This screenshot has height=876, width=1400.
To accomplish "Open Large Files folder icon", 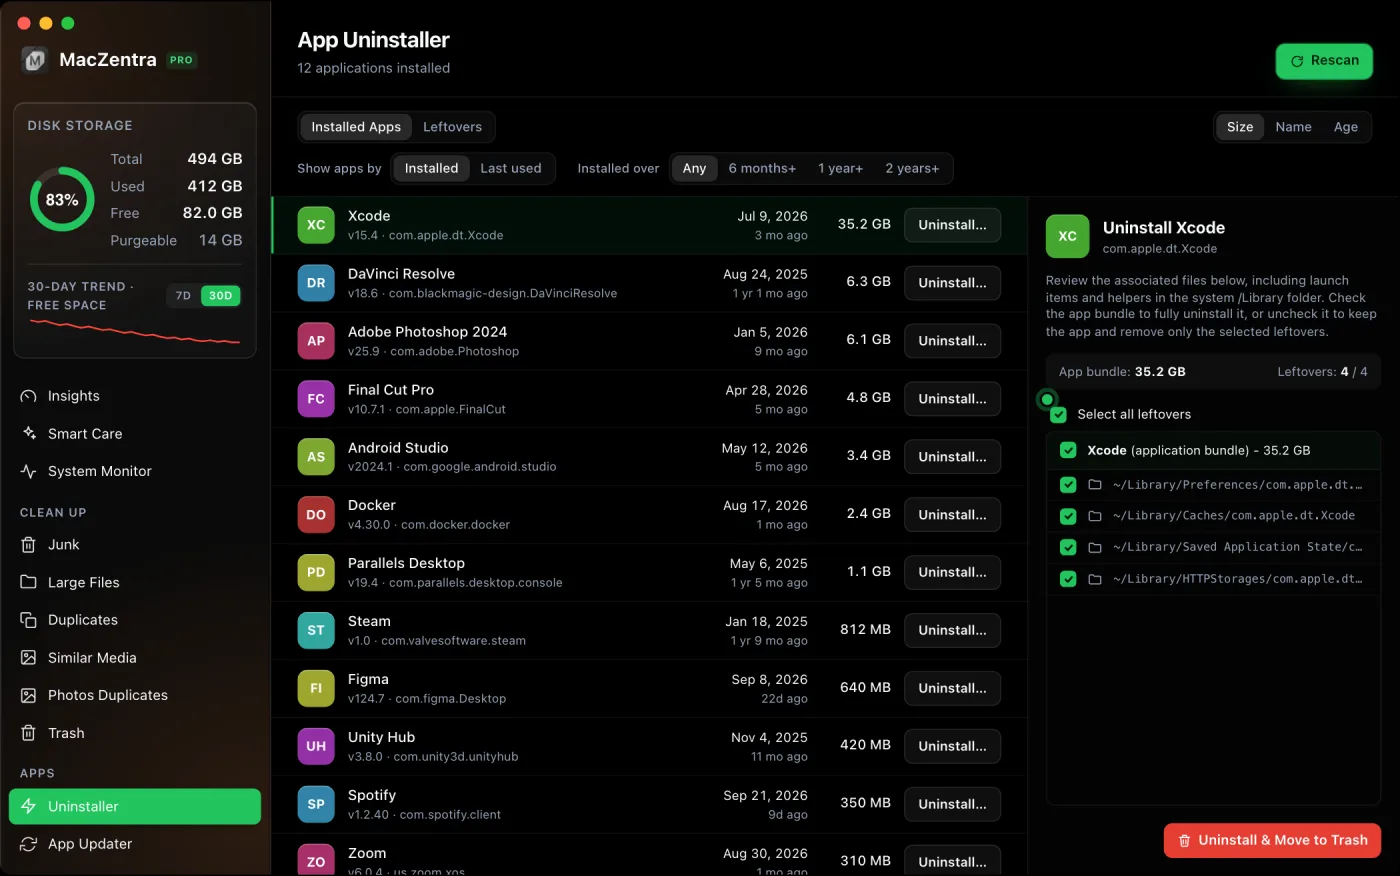I will tap(28, 583).
